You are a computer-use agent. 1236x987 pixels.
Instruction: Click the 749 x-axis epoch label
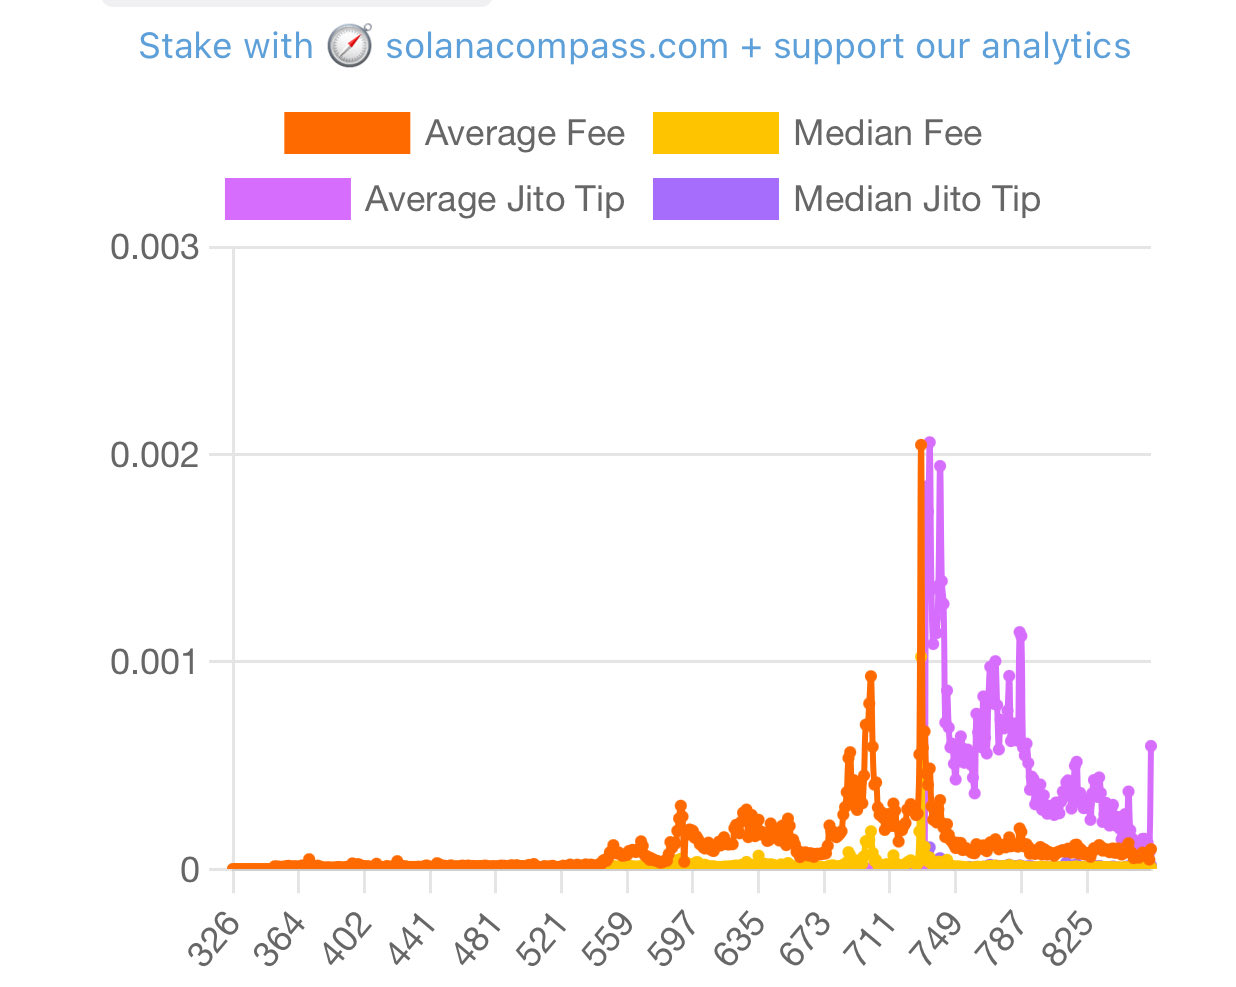(937, 939)
